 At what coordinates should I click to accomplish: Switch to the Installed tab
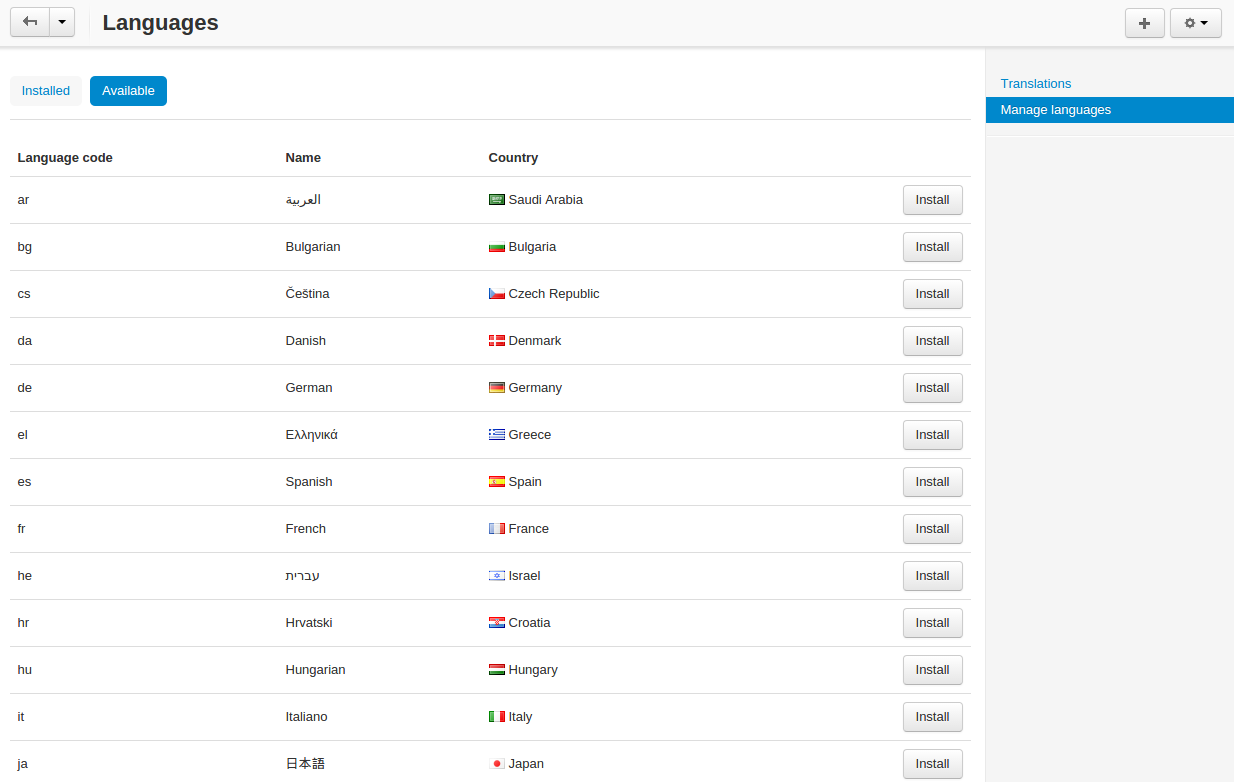tap(46, 91)
